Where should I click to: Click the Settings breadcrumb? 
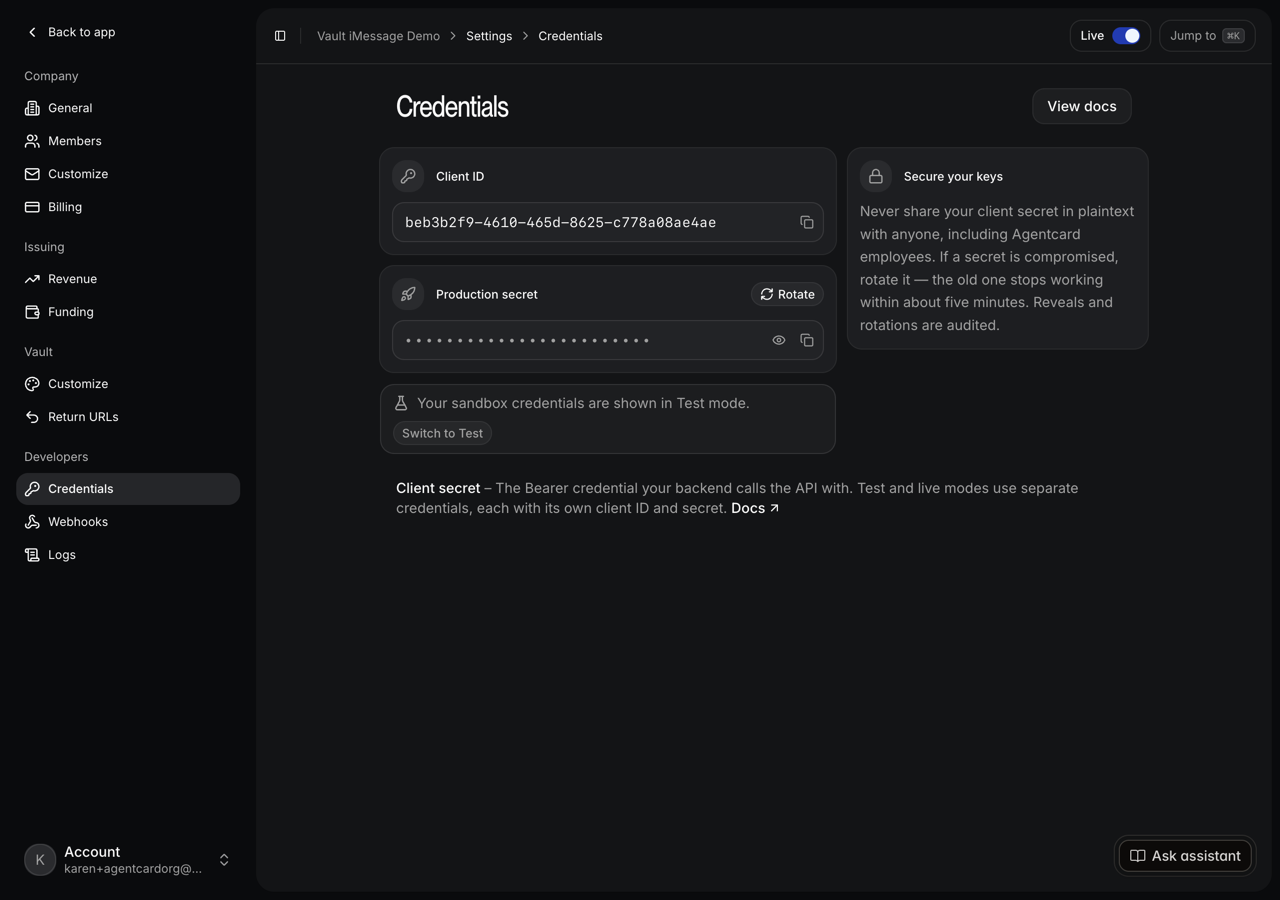(x=489, y=36)
